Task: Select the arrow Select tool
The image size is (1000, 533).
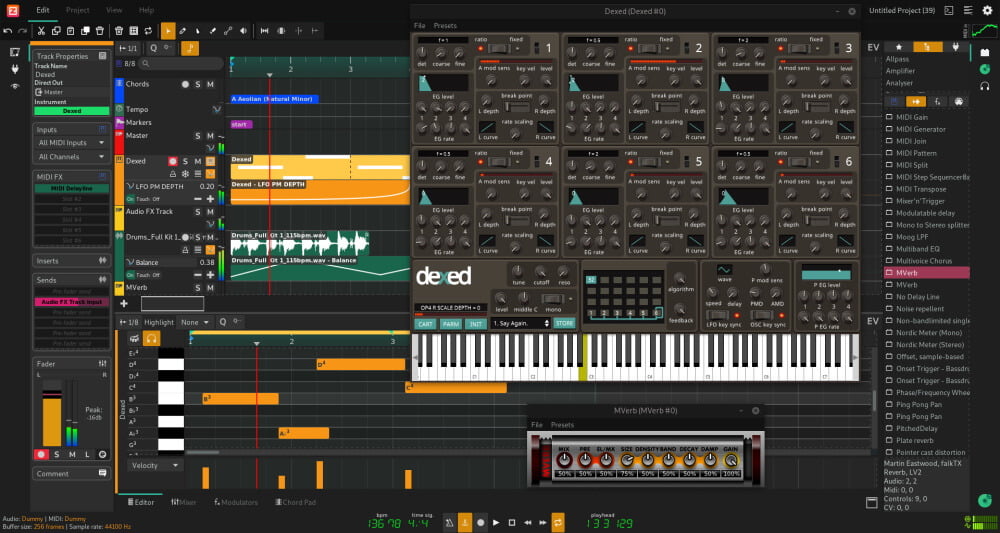Action: tap(168, 31)
